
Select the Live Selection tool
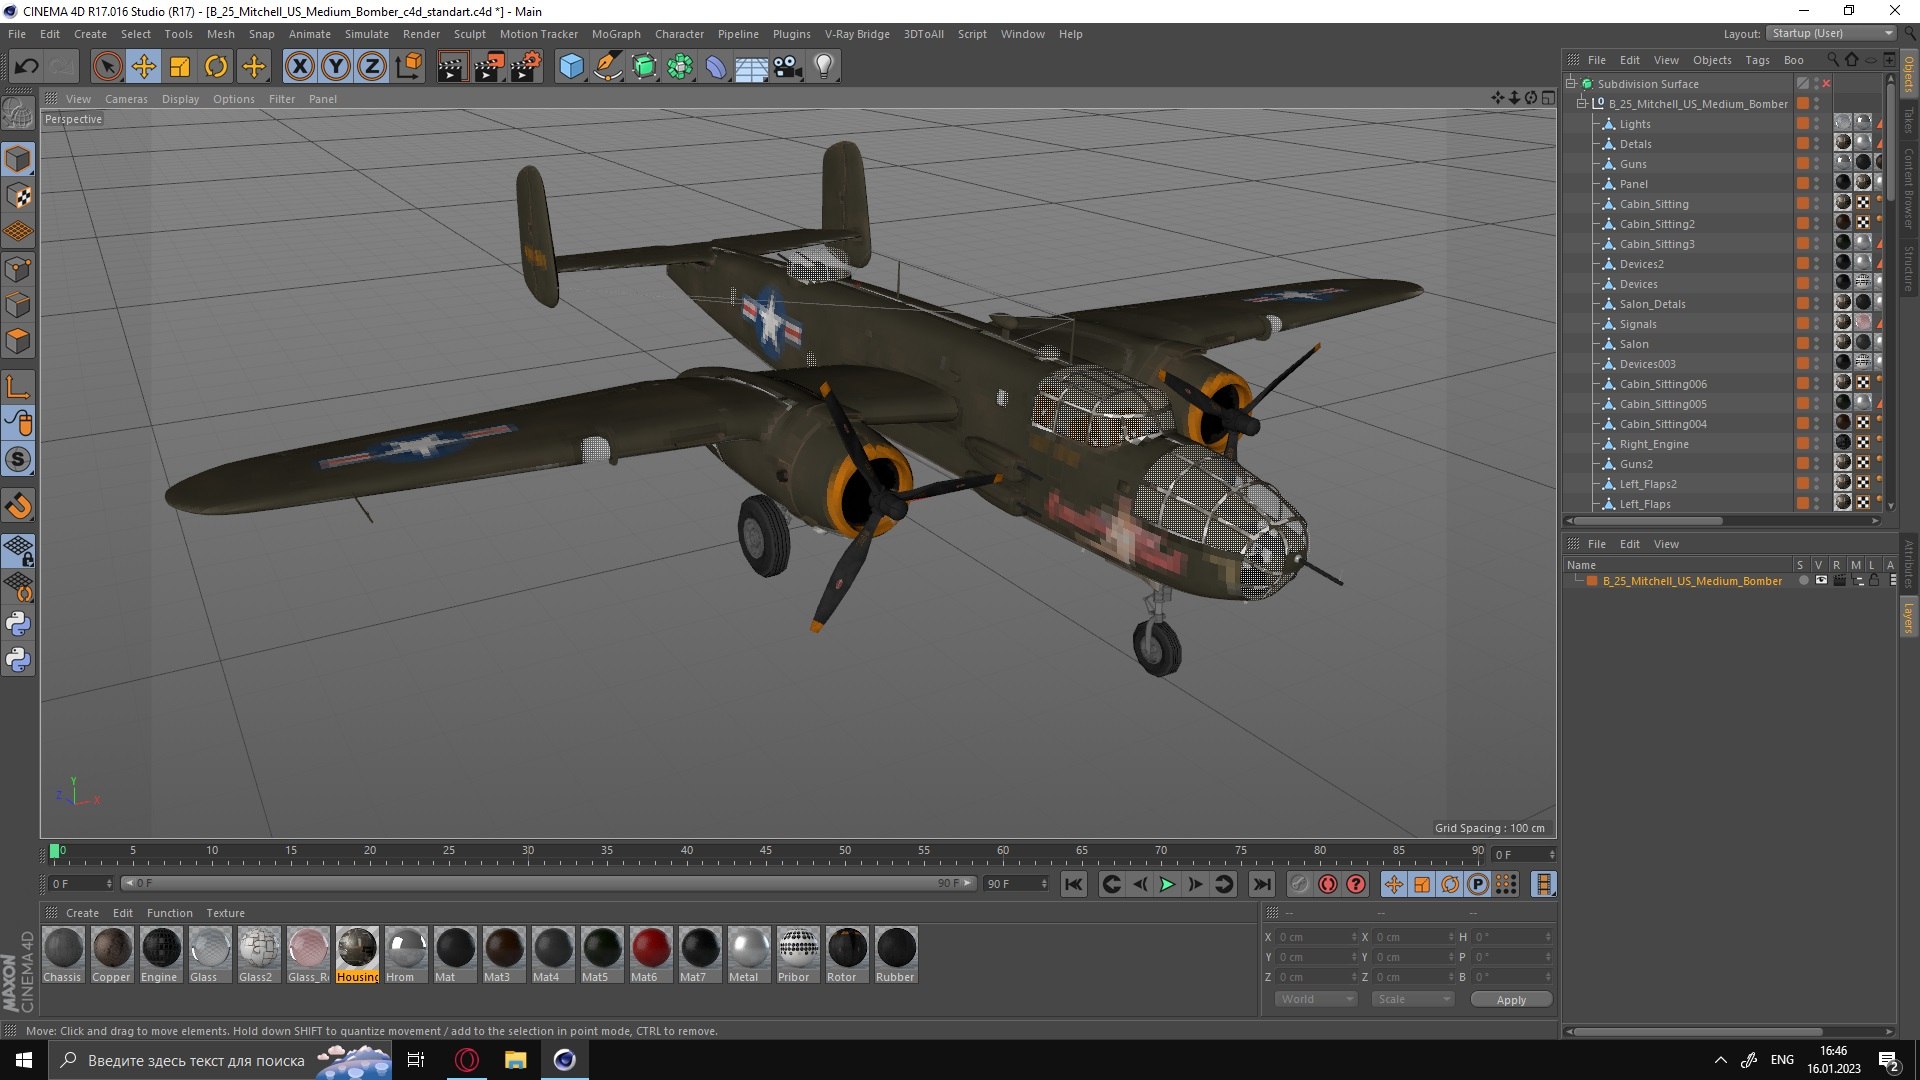107,67
